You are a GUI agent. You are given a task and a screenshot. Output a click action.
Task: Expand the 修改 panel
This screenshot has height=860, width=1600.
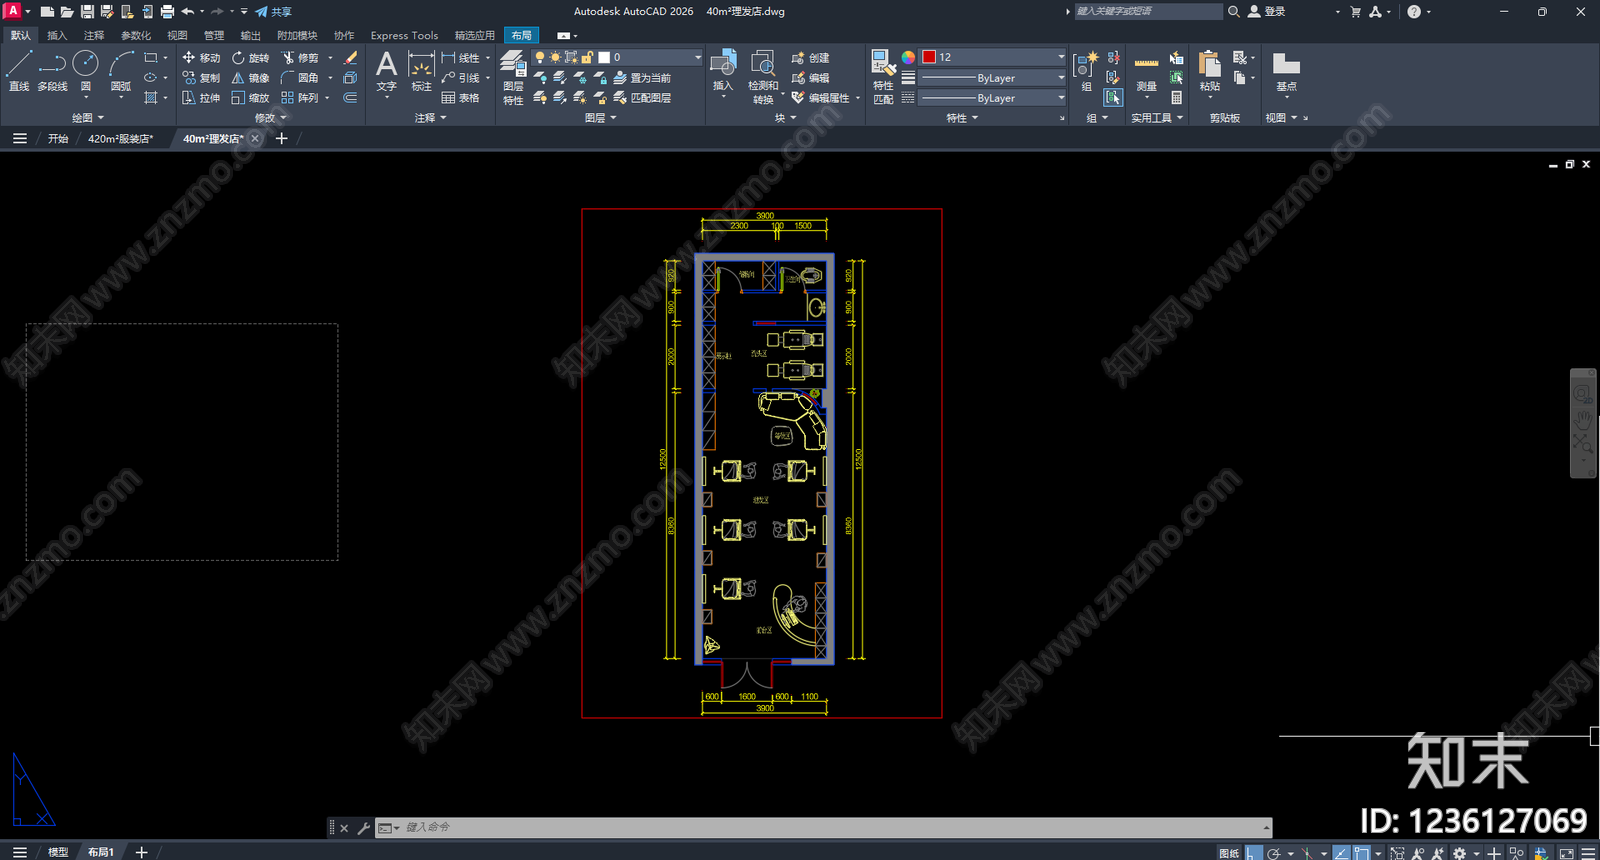(270, 118)
